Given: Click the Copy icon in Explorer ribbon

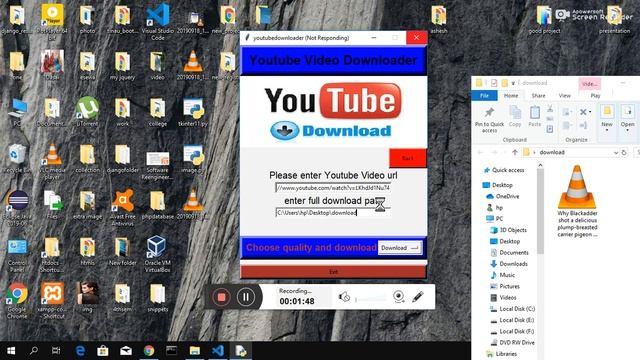Looking at the screenshot, I should tap(515, 116).
